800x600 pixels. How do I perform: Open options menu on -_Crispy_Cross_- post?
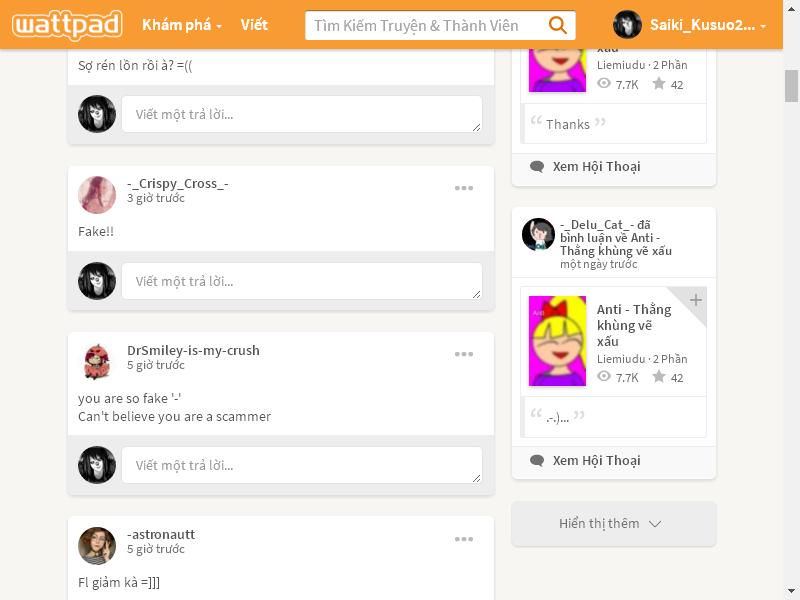(x=464, y=188)
